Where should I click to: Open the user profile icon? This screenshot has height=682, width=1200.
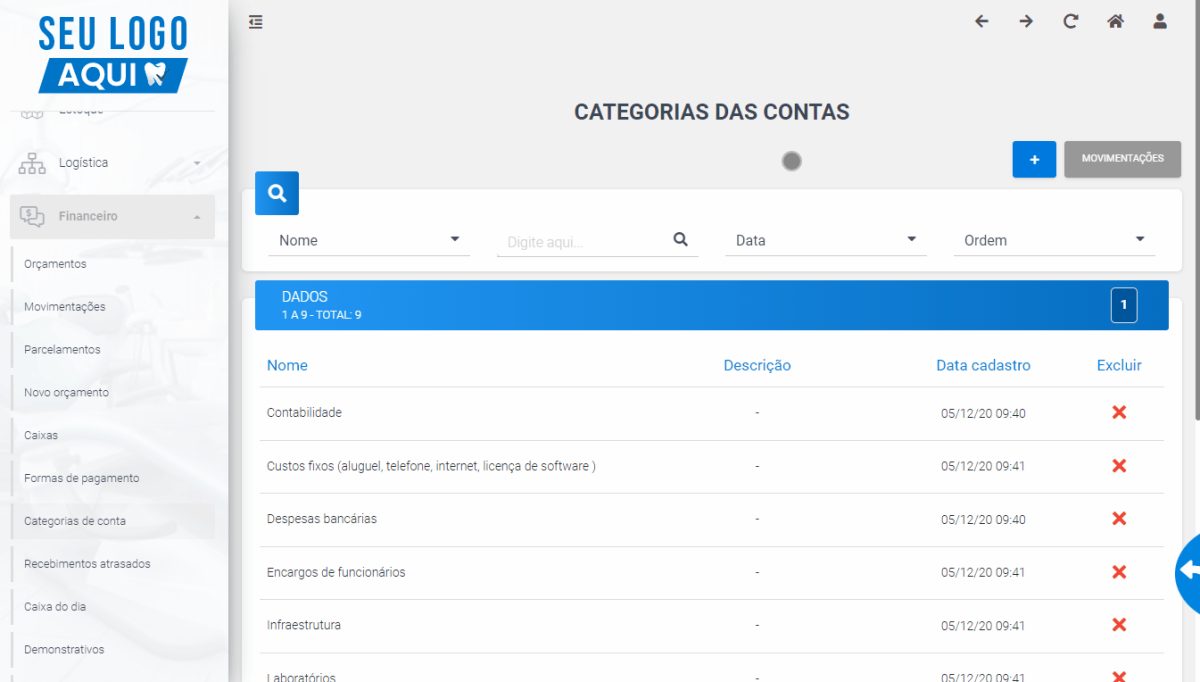pos(1160,21)
